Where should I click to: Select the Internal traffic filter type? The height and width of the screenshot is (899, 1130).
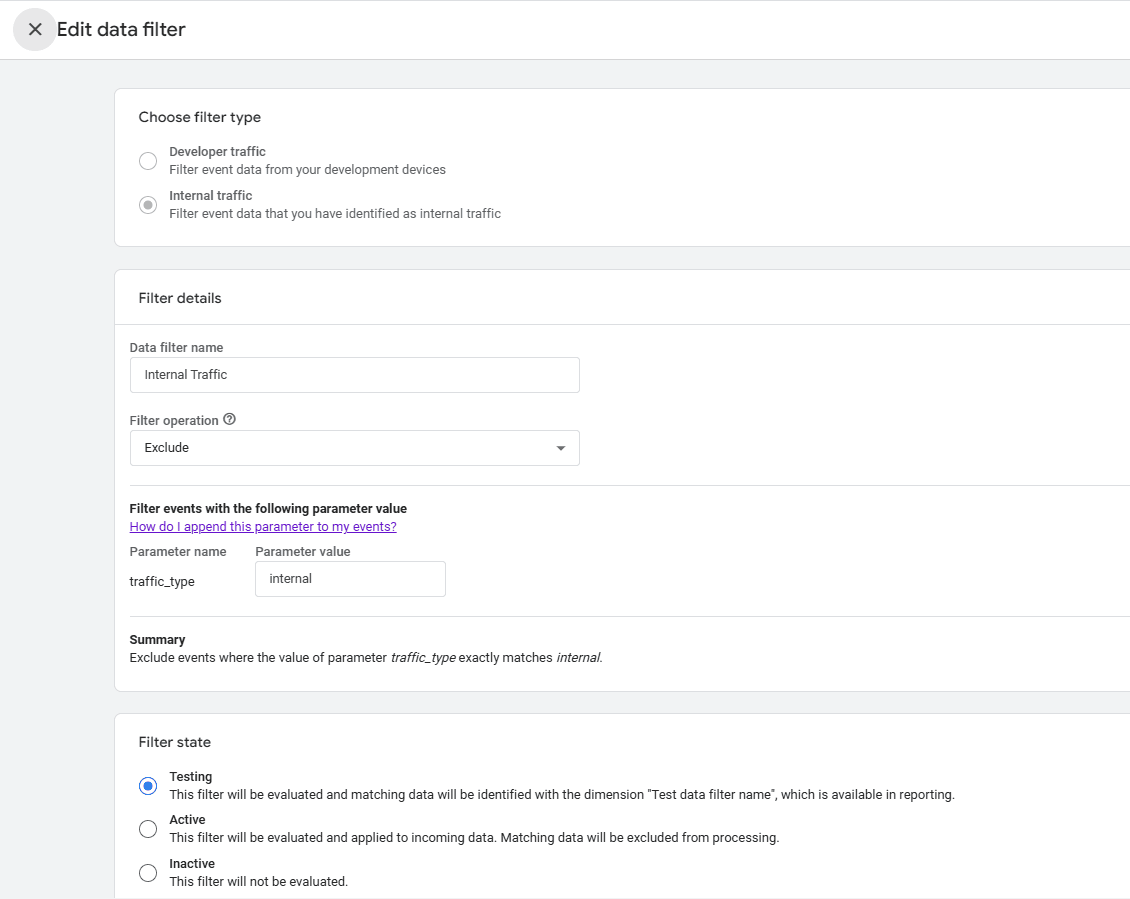coord(148,205)
